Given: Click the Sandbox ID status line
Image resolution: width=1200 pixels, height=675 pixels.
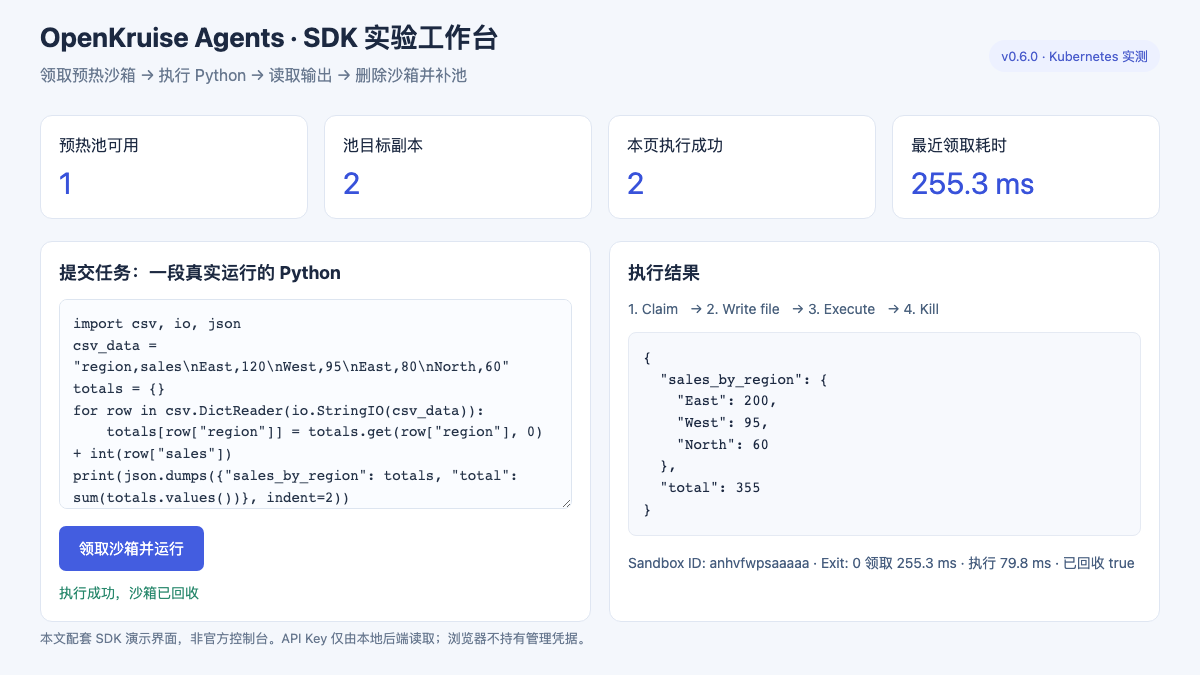Looking at the screenshot, I should (881, 563).
